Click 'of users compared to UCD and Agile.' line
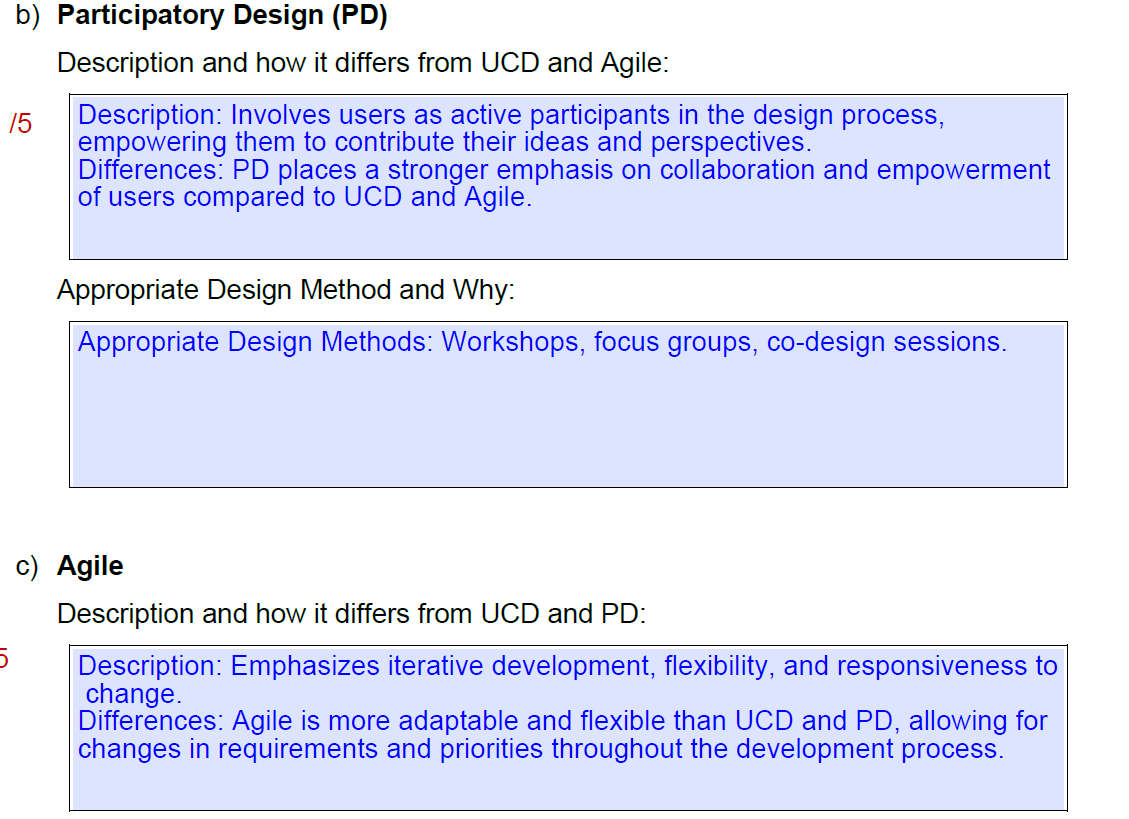The width and height of the screenshot is (1129, 819). [305, 197]
